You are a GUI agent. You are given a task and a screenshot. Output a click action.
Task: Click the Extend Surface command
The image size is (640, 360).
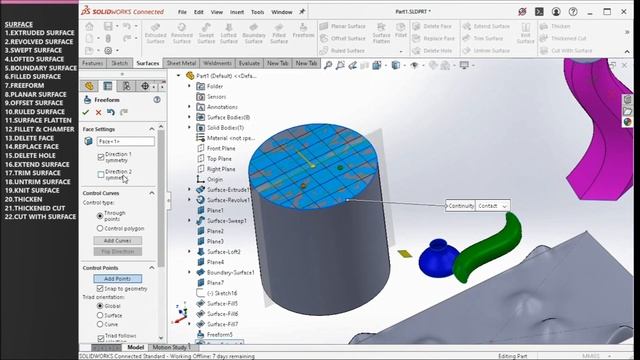pos(486,26)
